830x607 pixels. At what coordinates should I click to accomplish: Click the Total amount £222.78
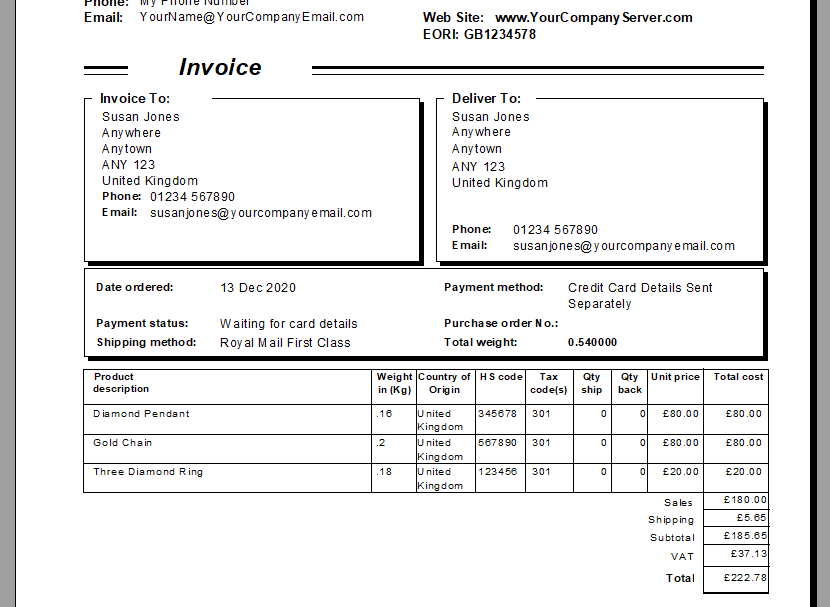point(745,577)
